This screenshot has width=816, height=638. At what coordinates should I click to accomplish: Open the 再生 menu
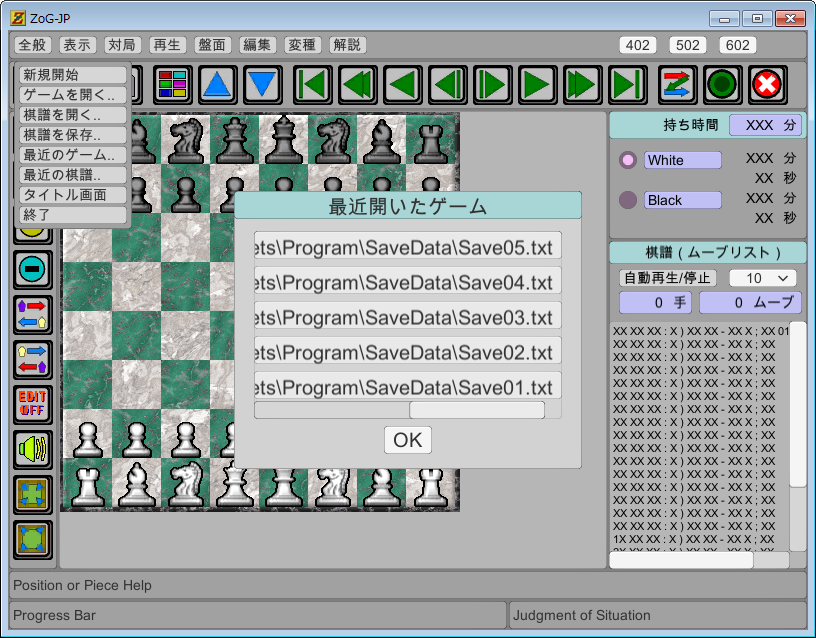click(167, 45)
